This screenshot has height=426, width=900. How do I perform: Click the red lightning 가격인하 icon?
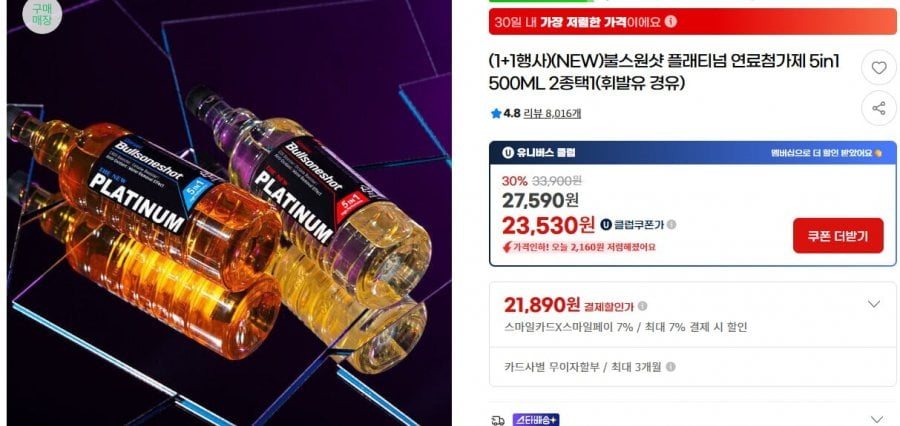(x=507, y=247)
